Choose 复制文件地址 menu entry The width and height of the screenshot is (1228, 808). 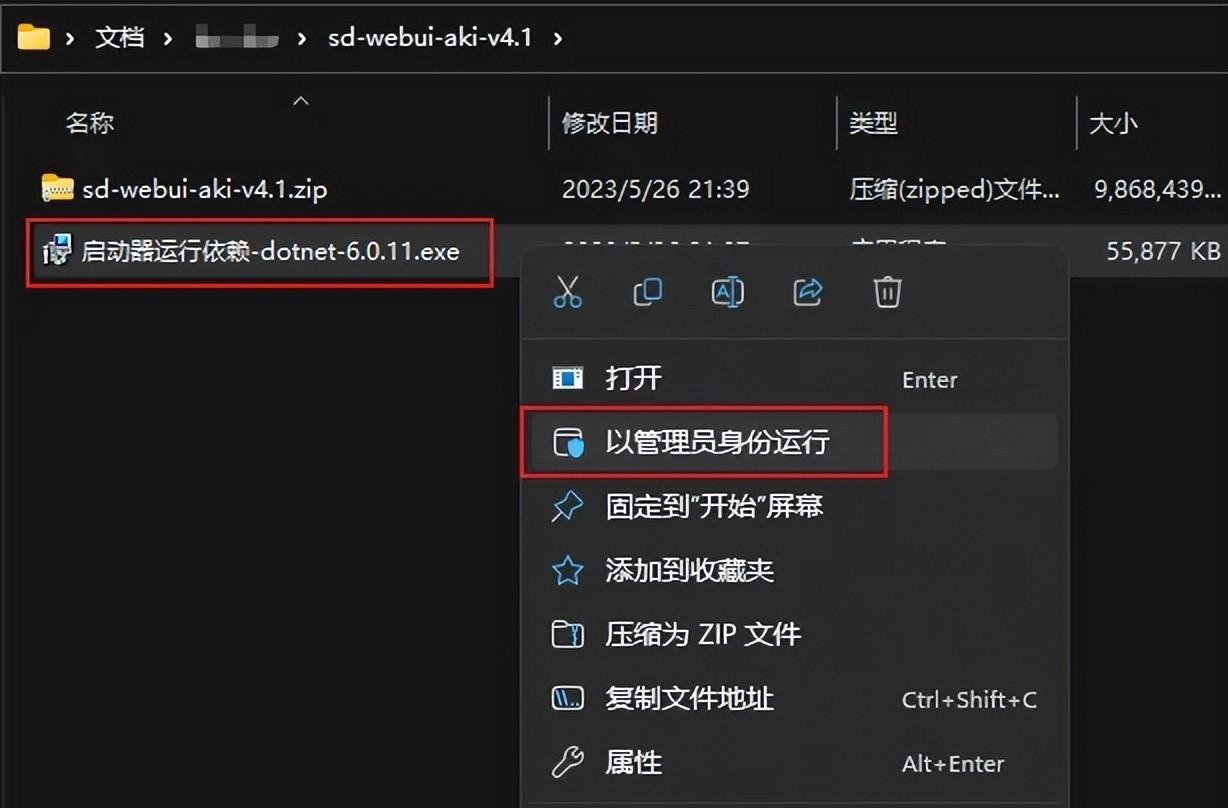[789, 698]
